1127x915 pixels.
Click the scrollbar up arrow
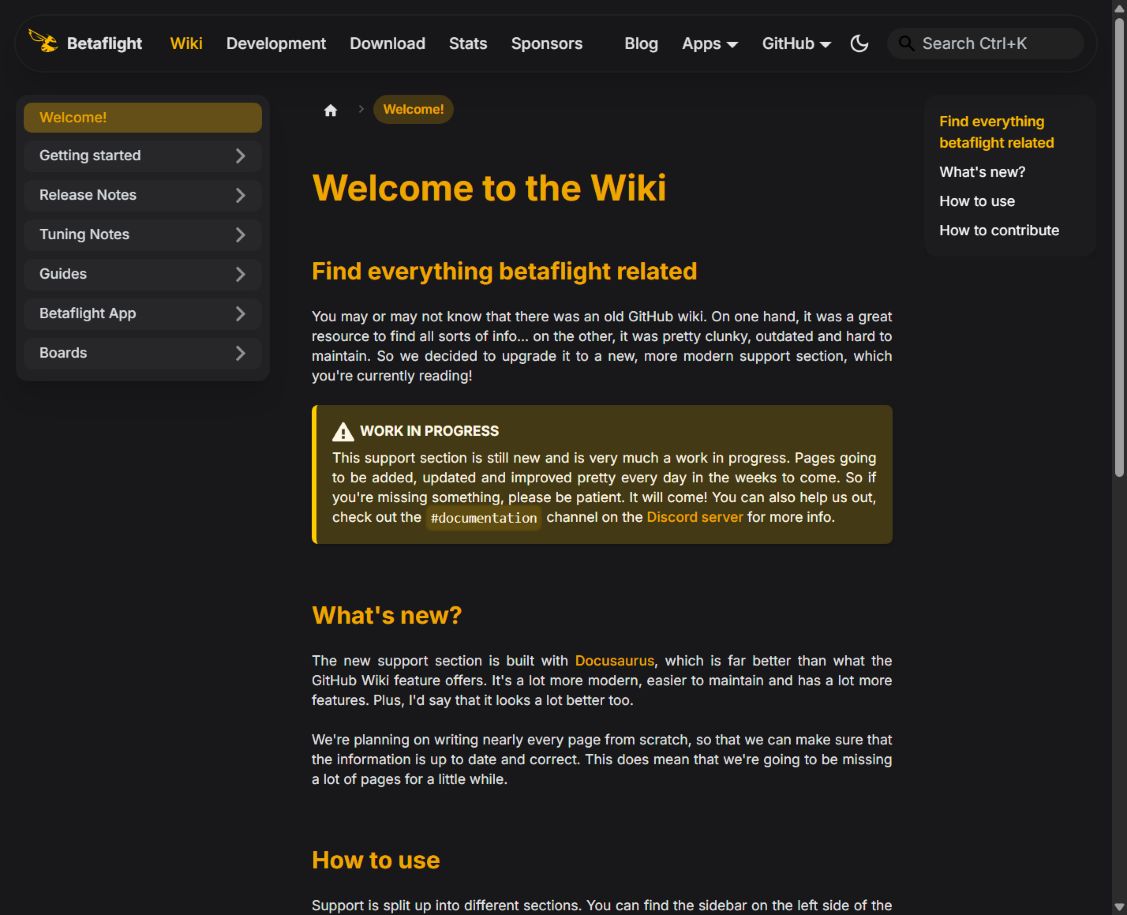point(1119,7)
